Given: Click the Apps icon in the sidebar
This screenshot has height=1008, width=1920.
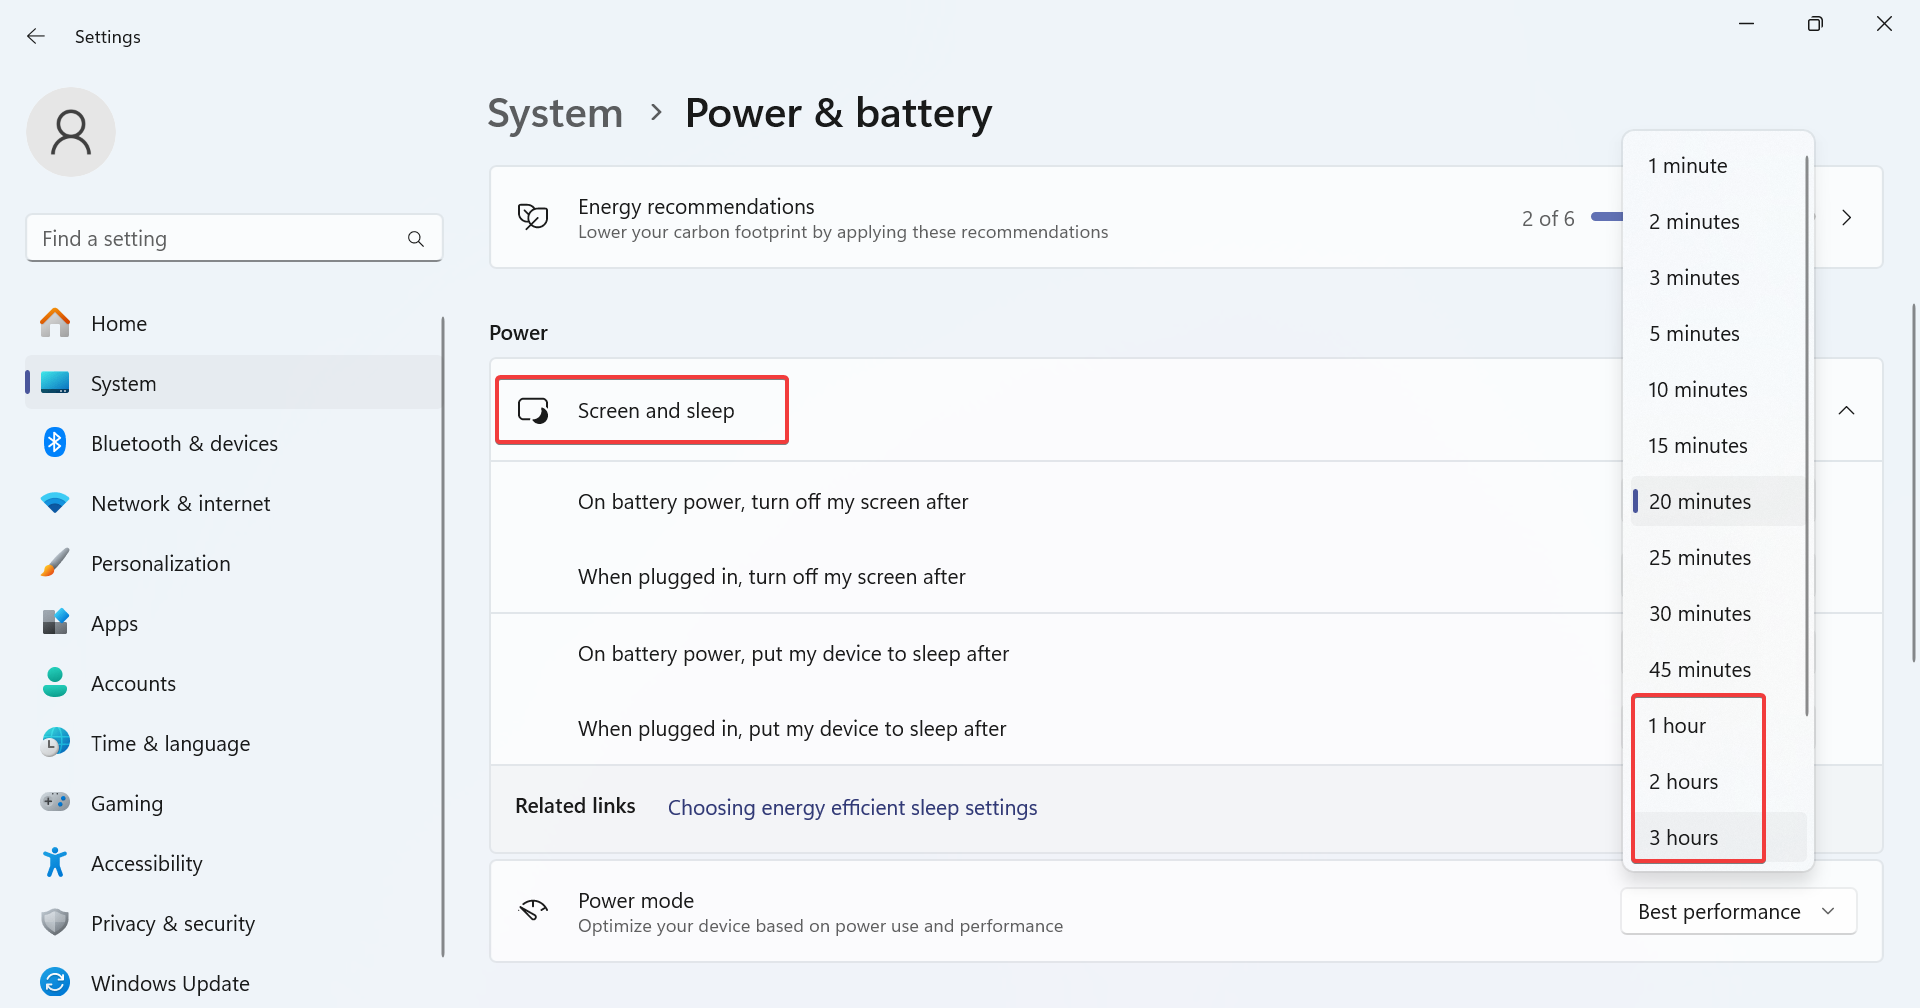Looking at the screenshot, I should click(x=55, y=623).
